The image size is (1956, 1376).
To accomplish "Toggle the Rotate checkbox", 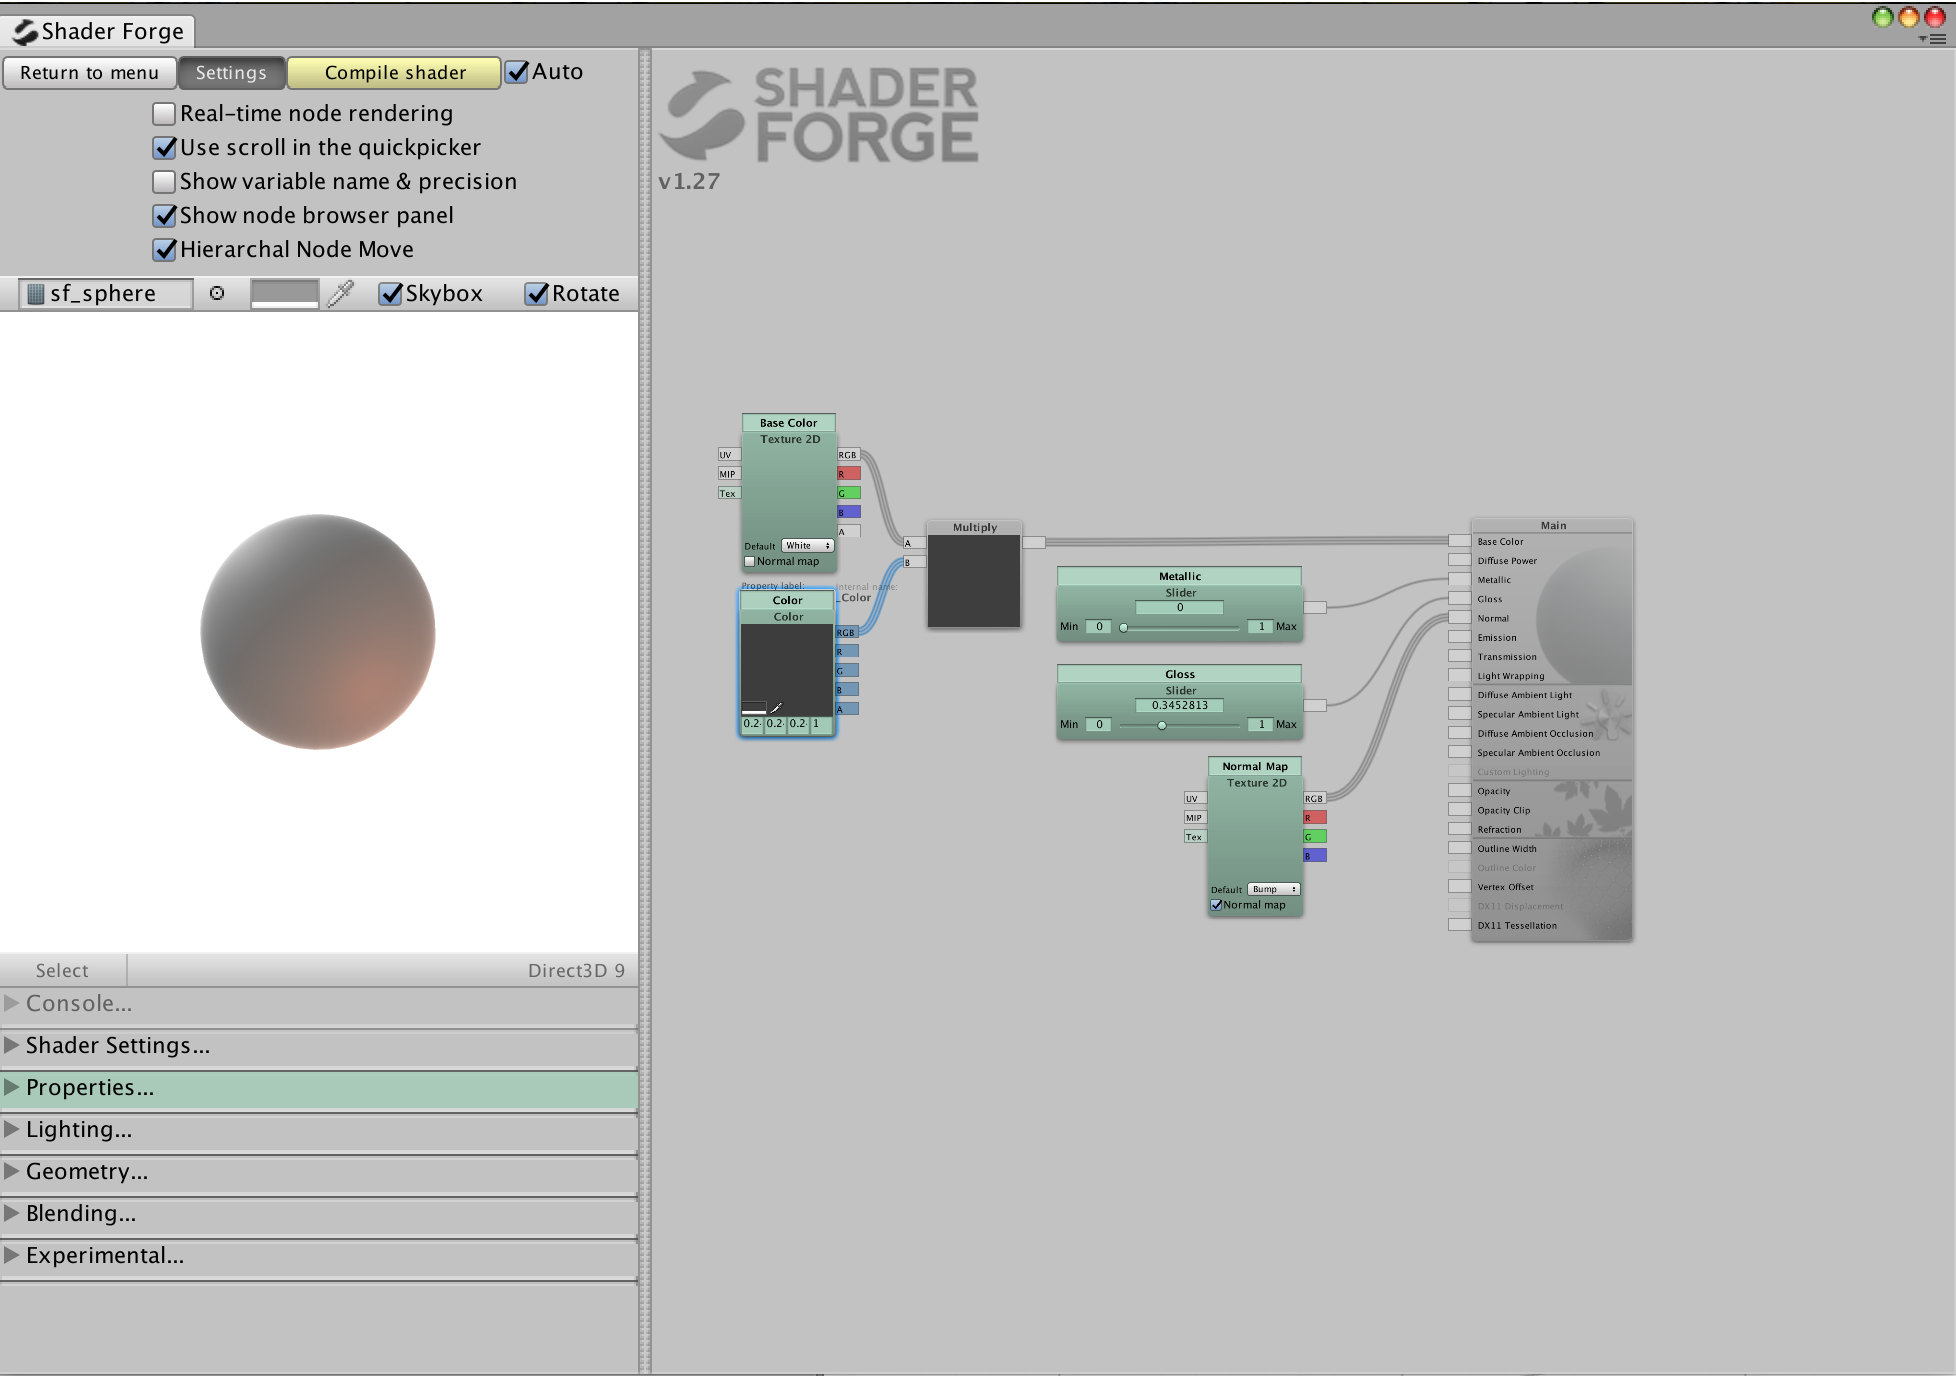I will pos(537,293).
